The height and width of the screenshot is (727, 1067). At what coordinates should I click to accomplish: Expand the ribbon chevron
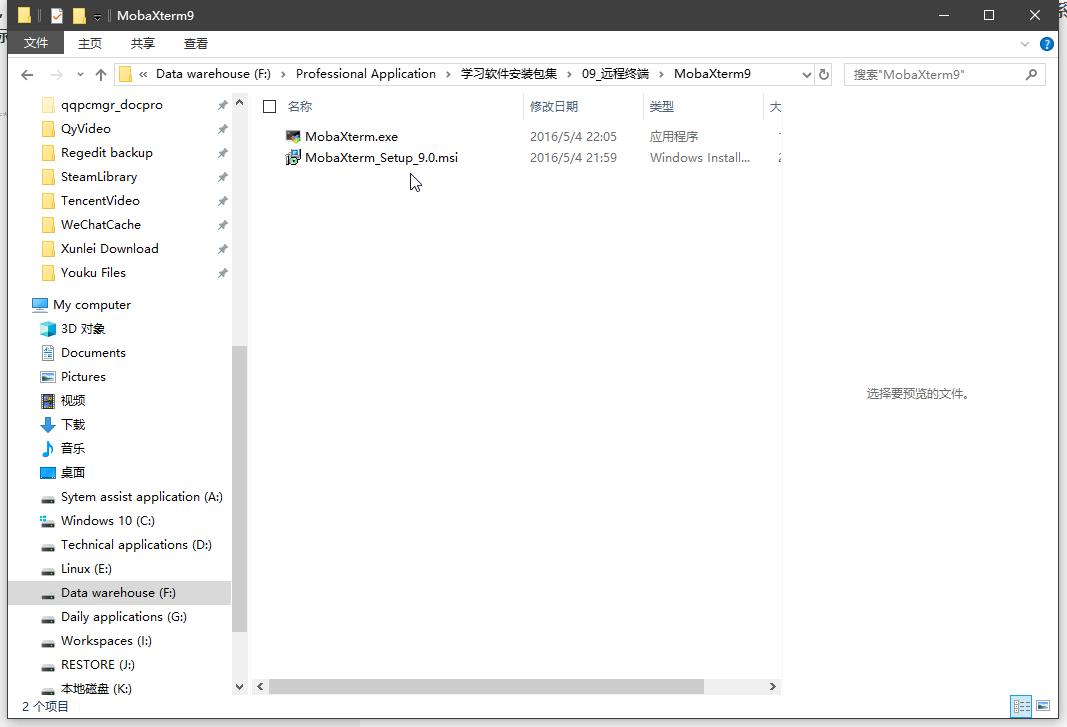click(1025, 44)
